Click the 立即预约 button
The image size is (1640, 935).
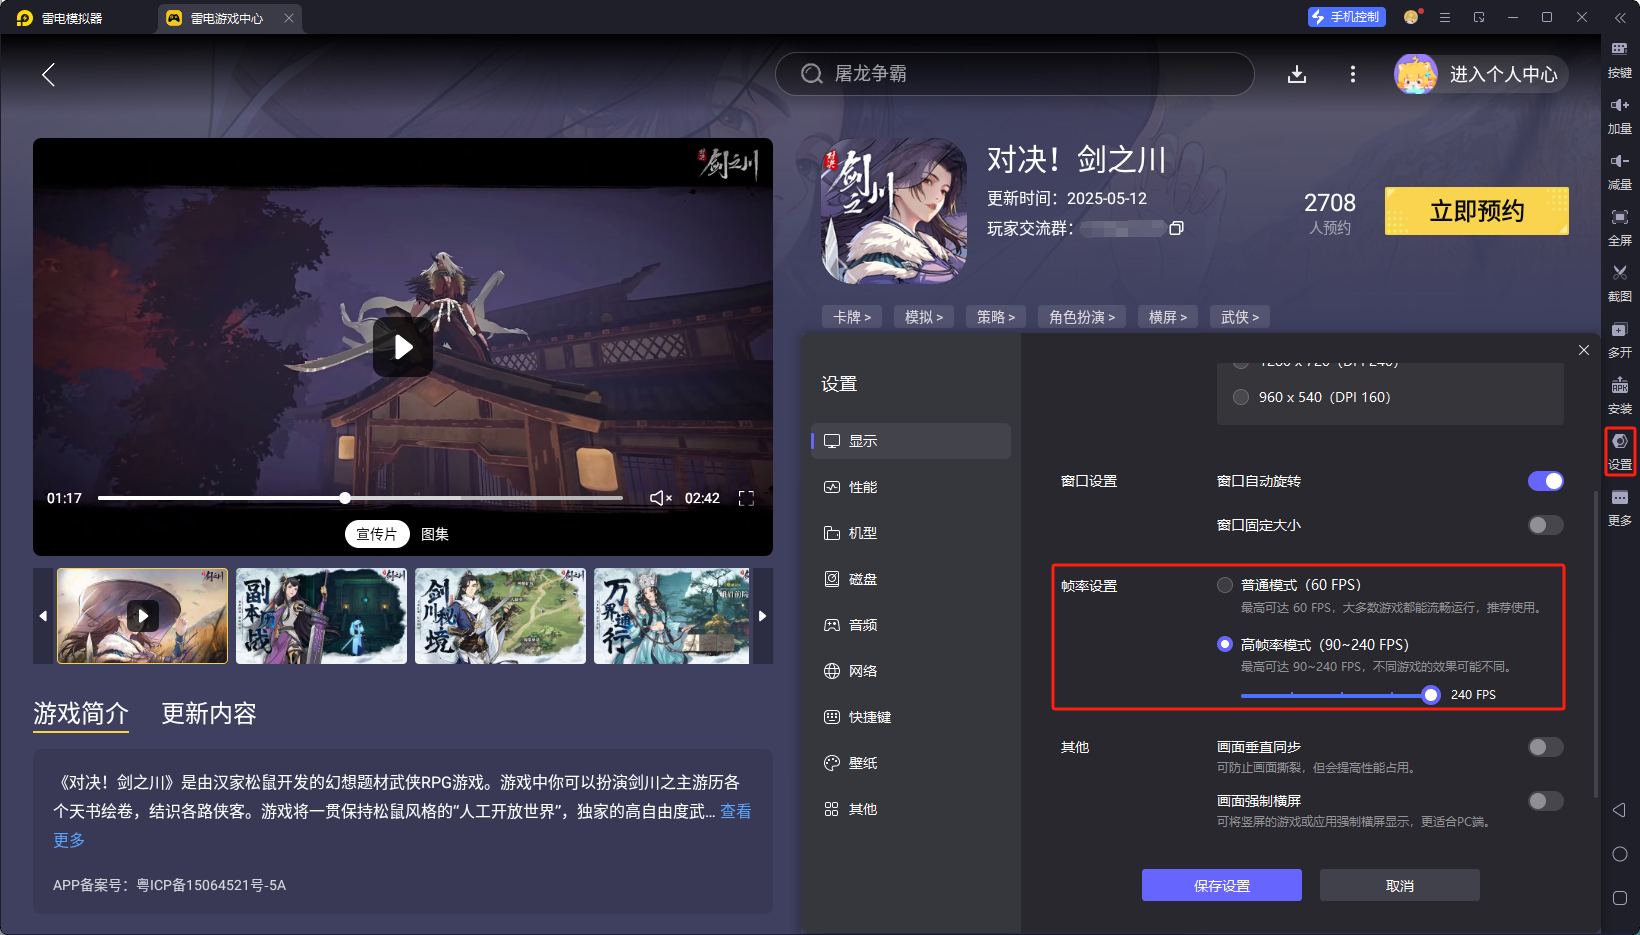(1476, 211)
